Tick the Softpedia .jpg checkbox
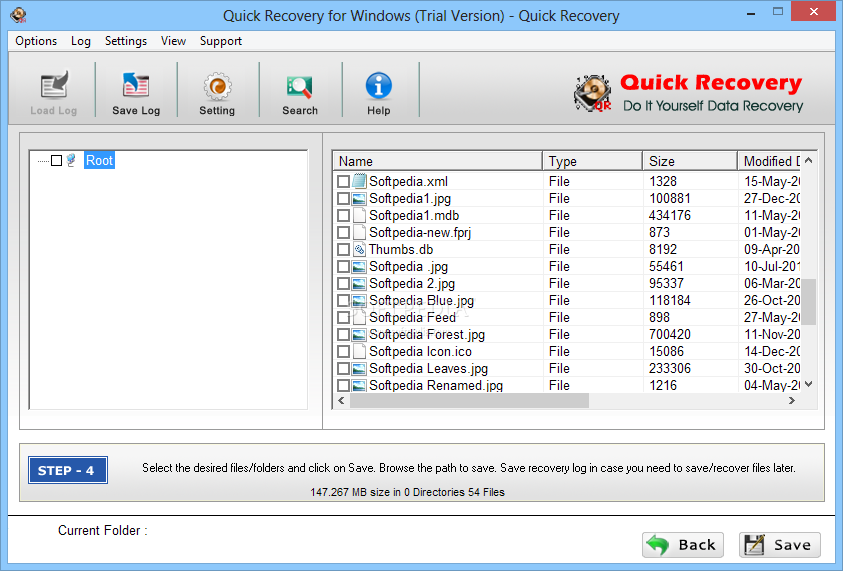843x571 pixels. pos(344,267)
